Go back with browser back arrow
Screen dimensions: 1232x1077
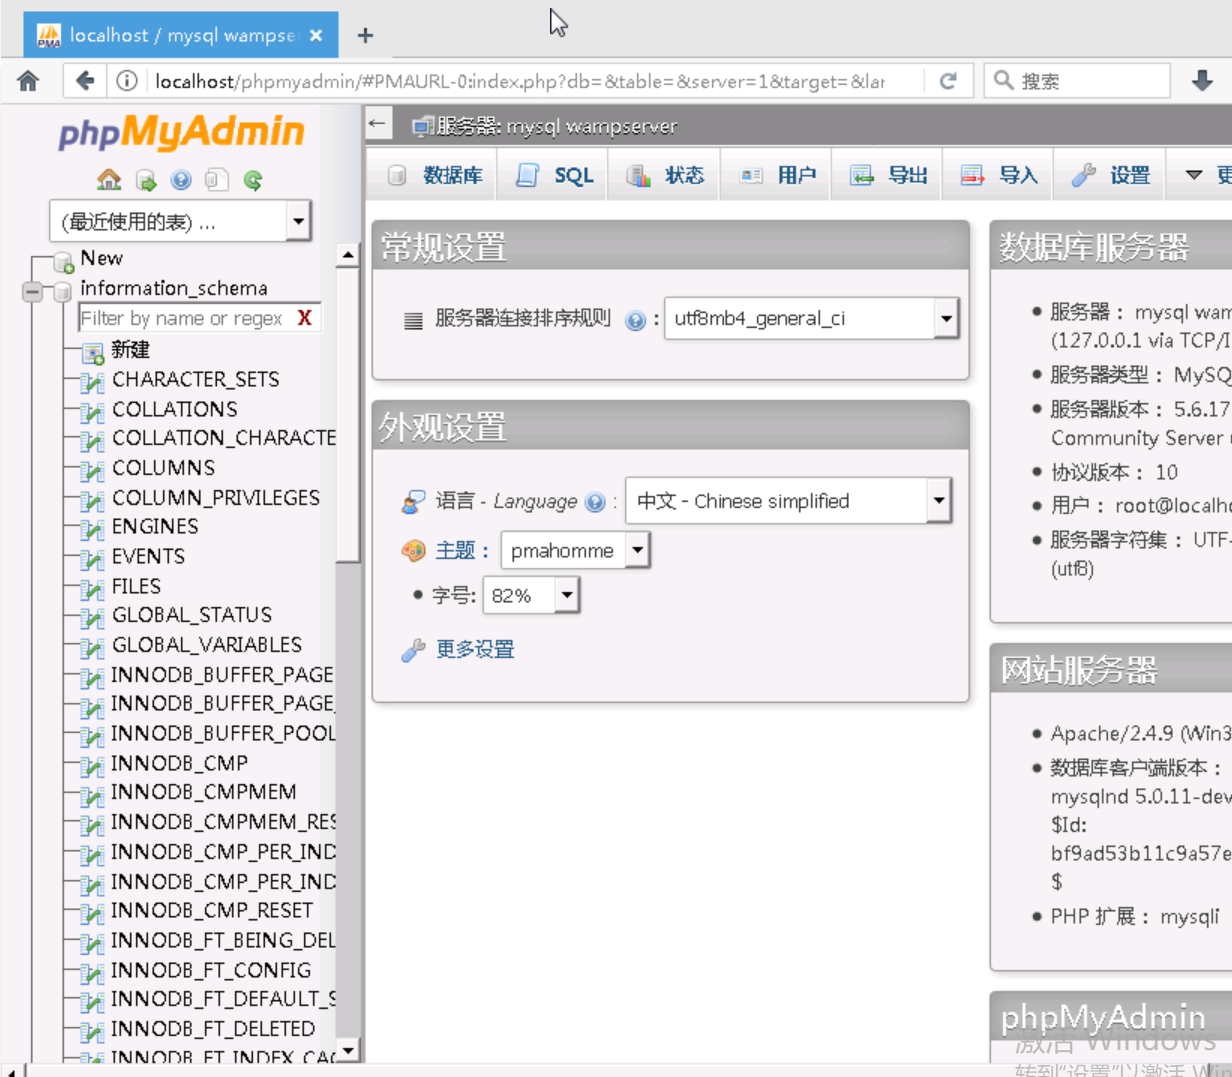click(85, 81)
